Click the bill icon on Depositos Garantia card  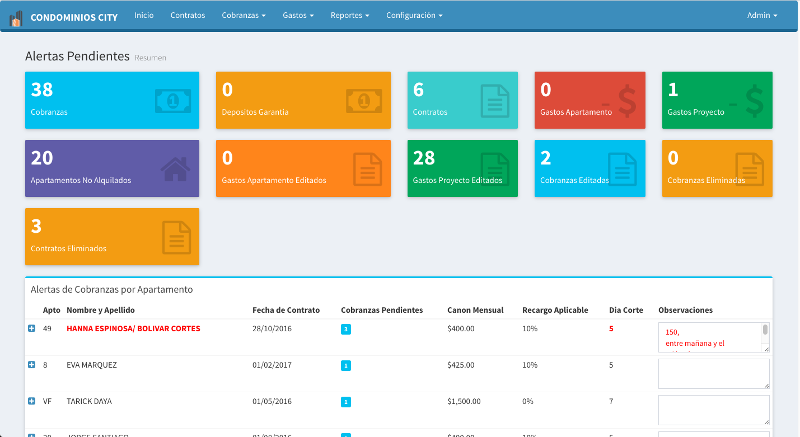(364, 101)
